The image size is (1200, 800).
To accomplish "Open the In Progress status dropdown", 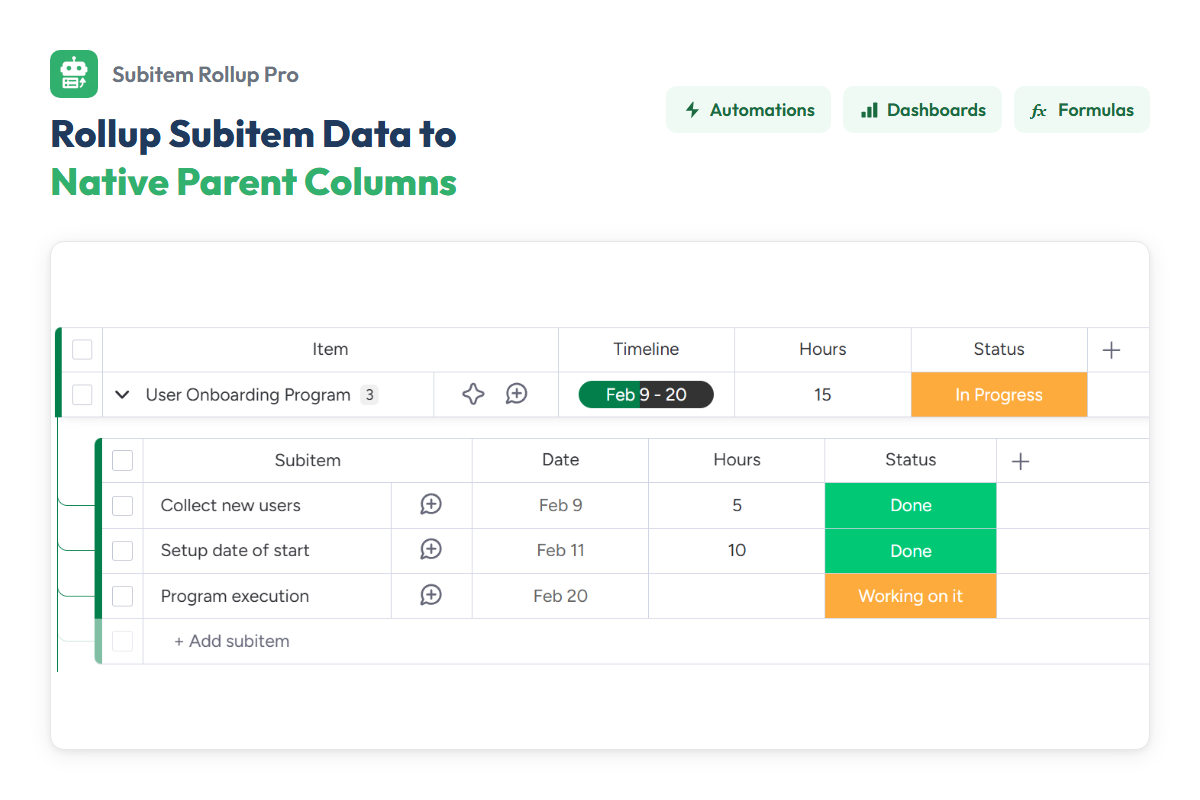I will tap(998, 395).
